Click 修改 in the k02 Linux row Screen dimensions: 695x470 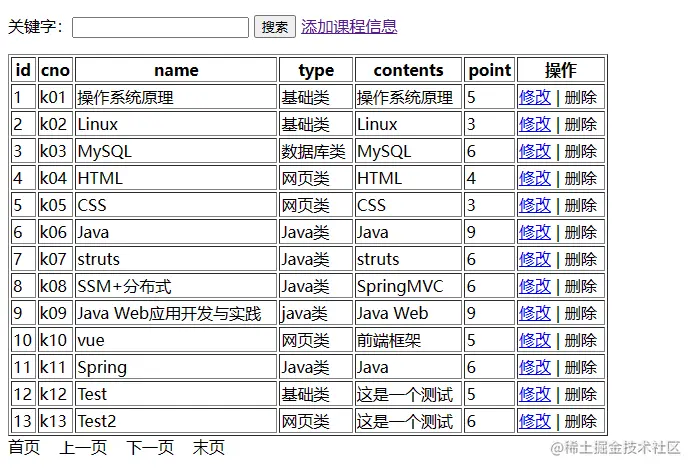pyautogui.click(x=535, y=124)
